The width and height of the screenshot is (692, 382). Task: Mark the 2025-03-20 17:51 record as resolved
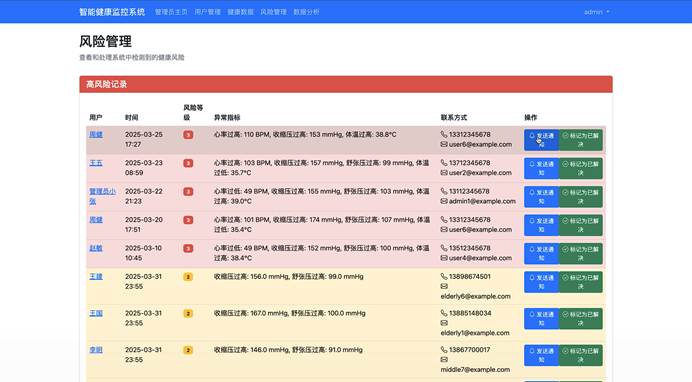[x=581, y=225]
